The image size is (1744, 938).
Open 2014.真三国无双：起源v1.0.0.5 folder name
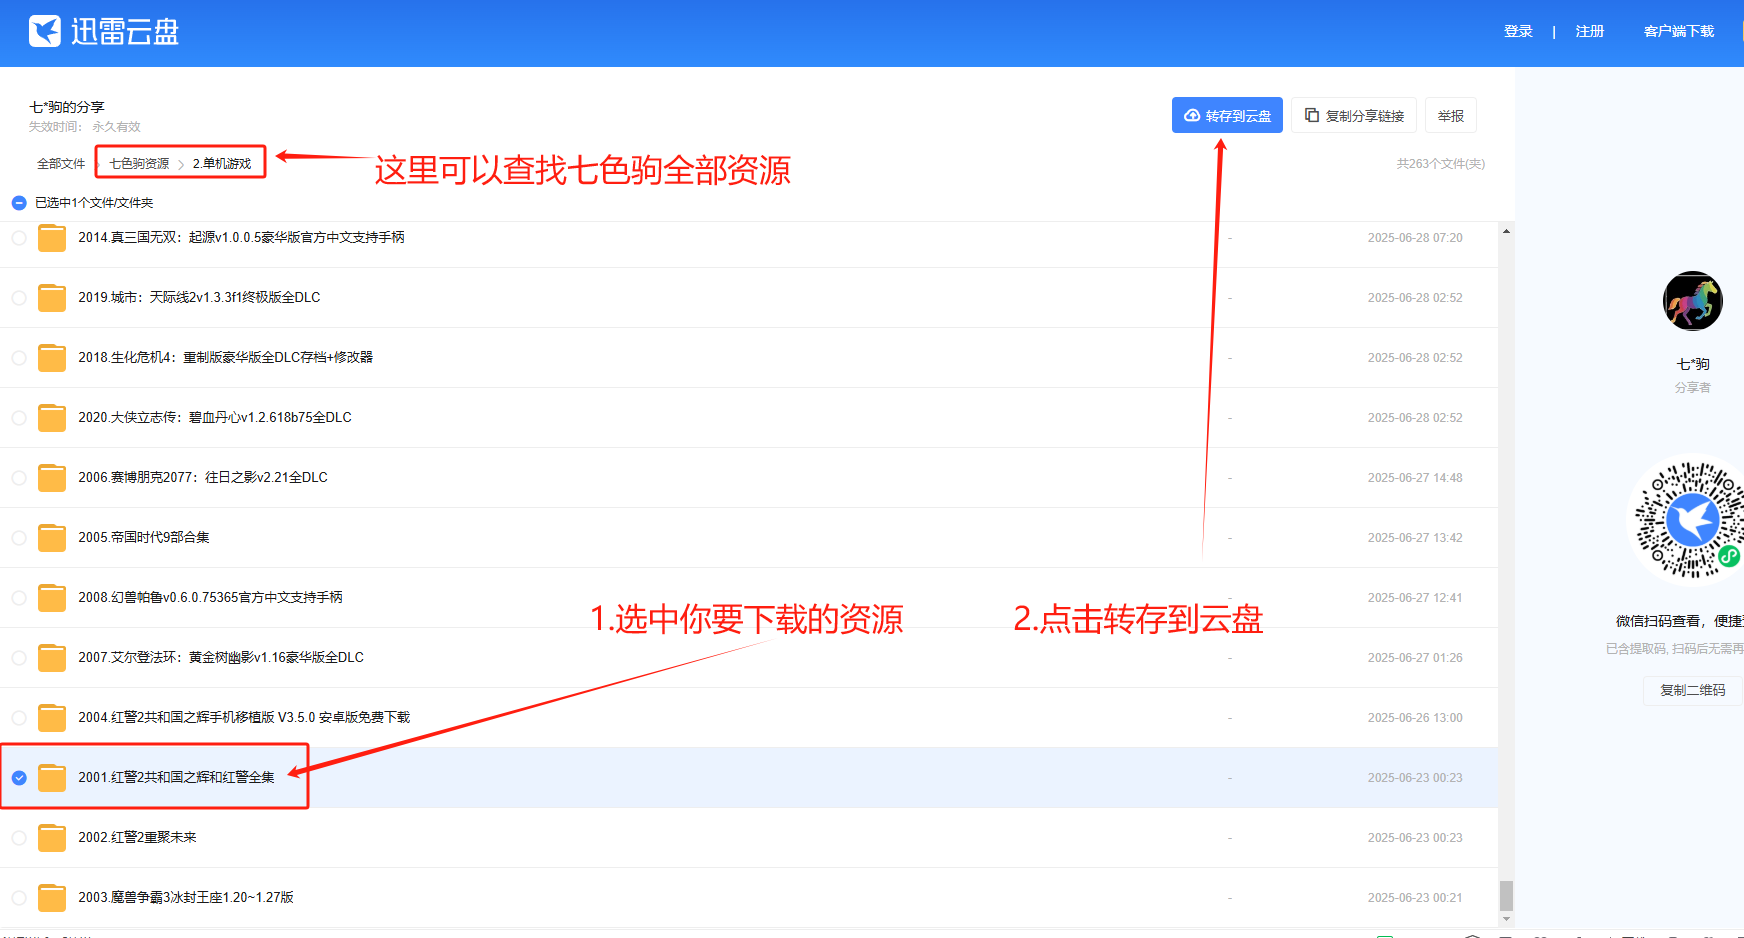point(241,238)
